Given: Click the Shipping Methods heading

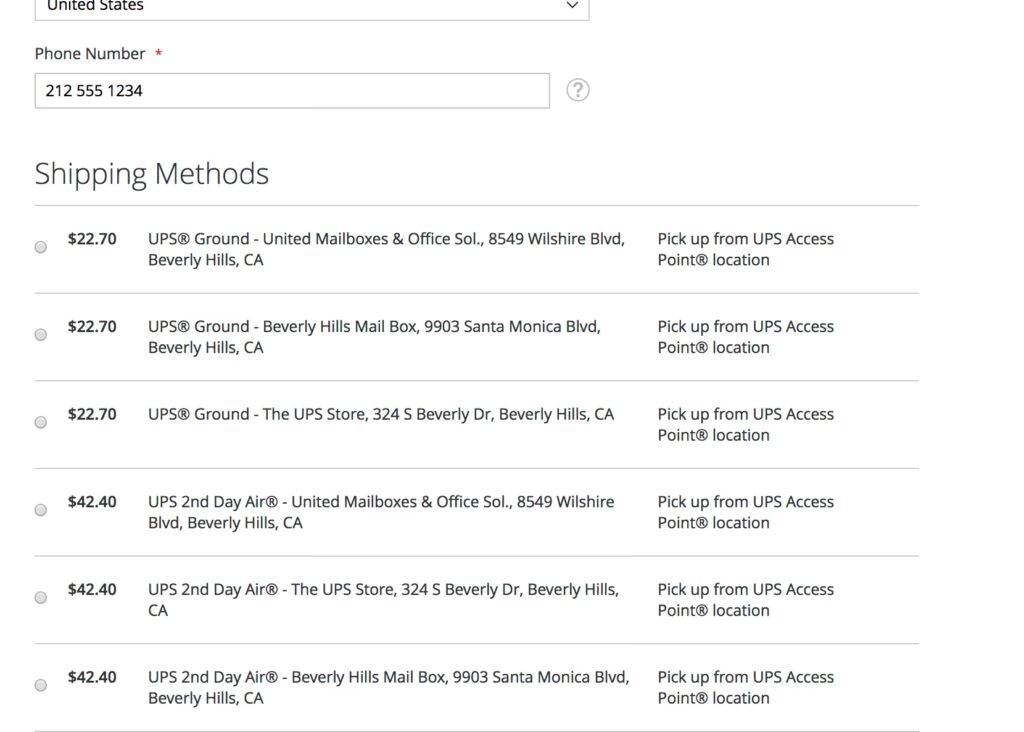Looking at the screenshot, I should click(x=152, y=174).
